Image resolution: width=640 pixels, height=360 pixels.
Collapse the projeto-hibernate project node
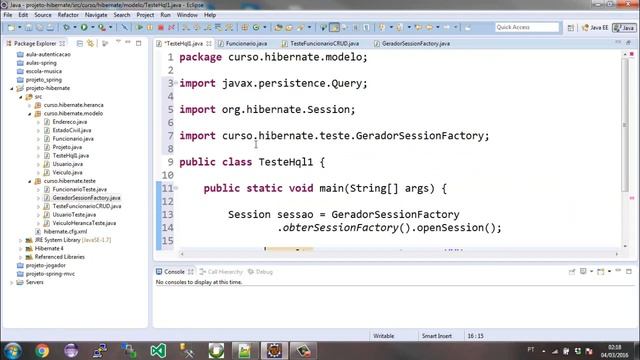point(12,89)
